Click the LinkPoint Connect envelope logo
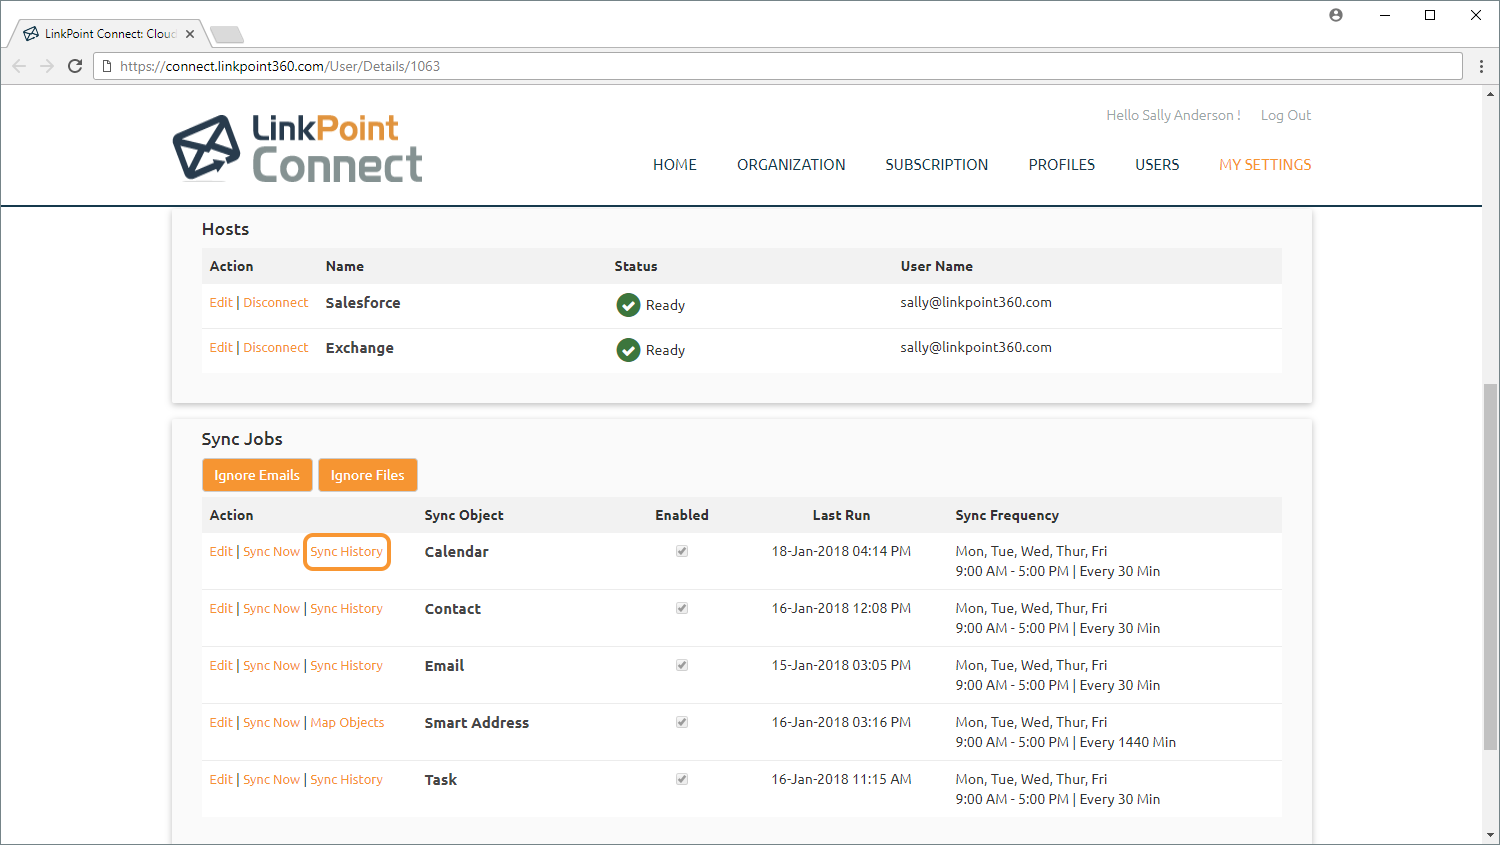The height and width of the screenshot is (845, 1500). coord(207,148)
